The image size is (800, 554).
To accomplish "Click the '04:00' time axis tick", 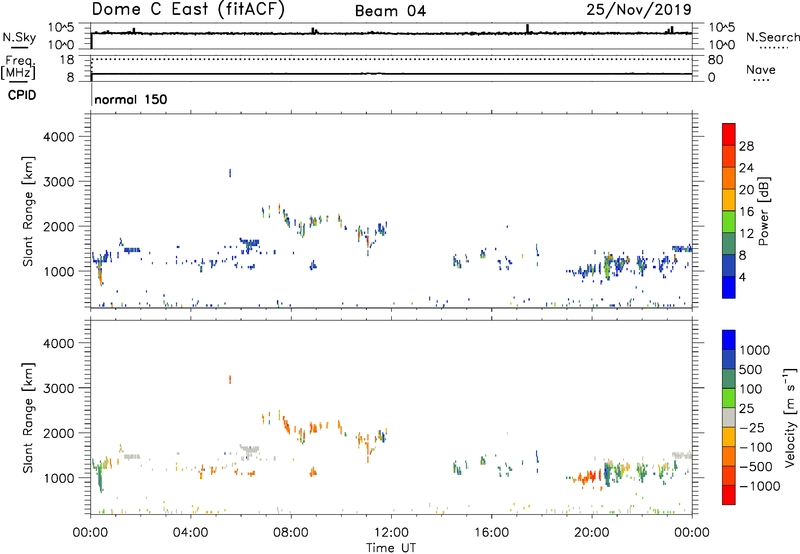I will [x=190, y=533].
